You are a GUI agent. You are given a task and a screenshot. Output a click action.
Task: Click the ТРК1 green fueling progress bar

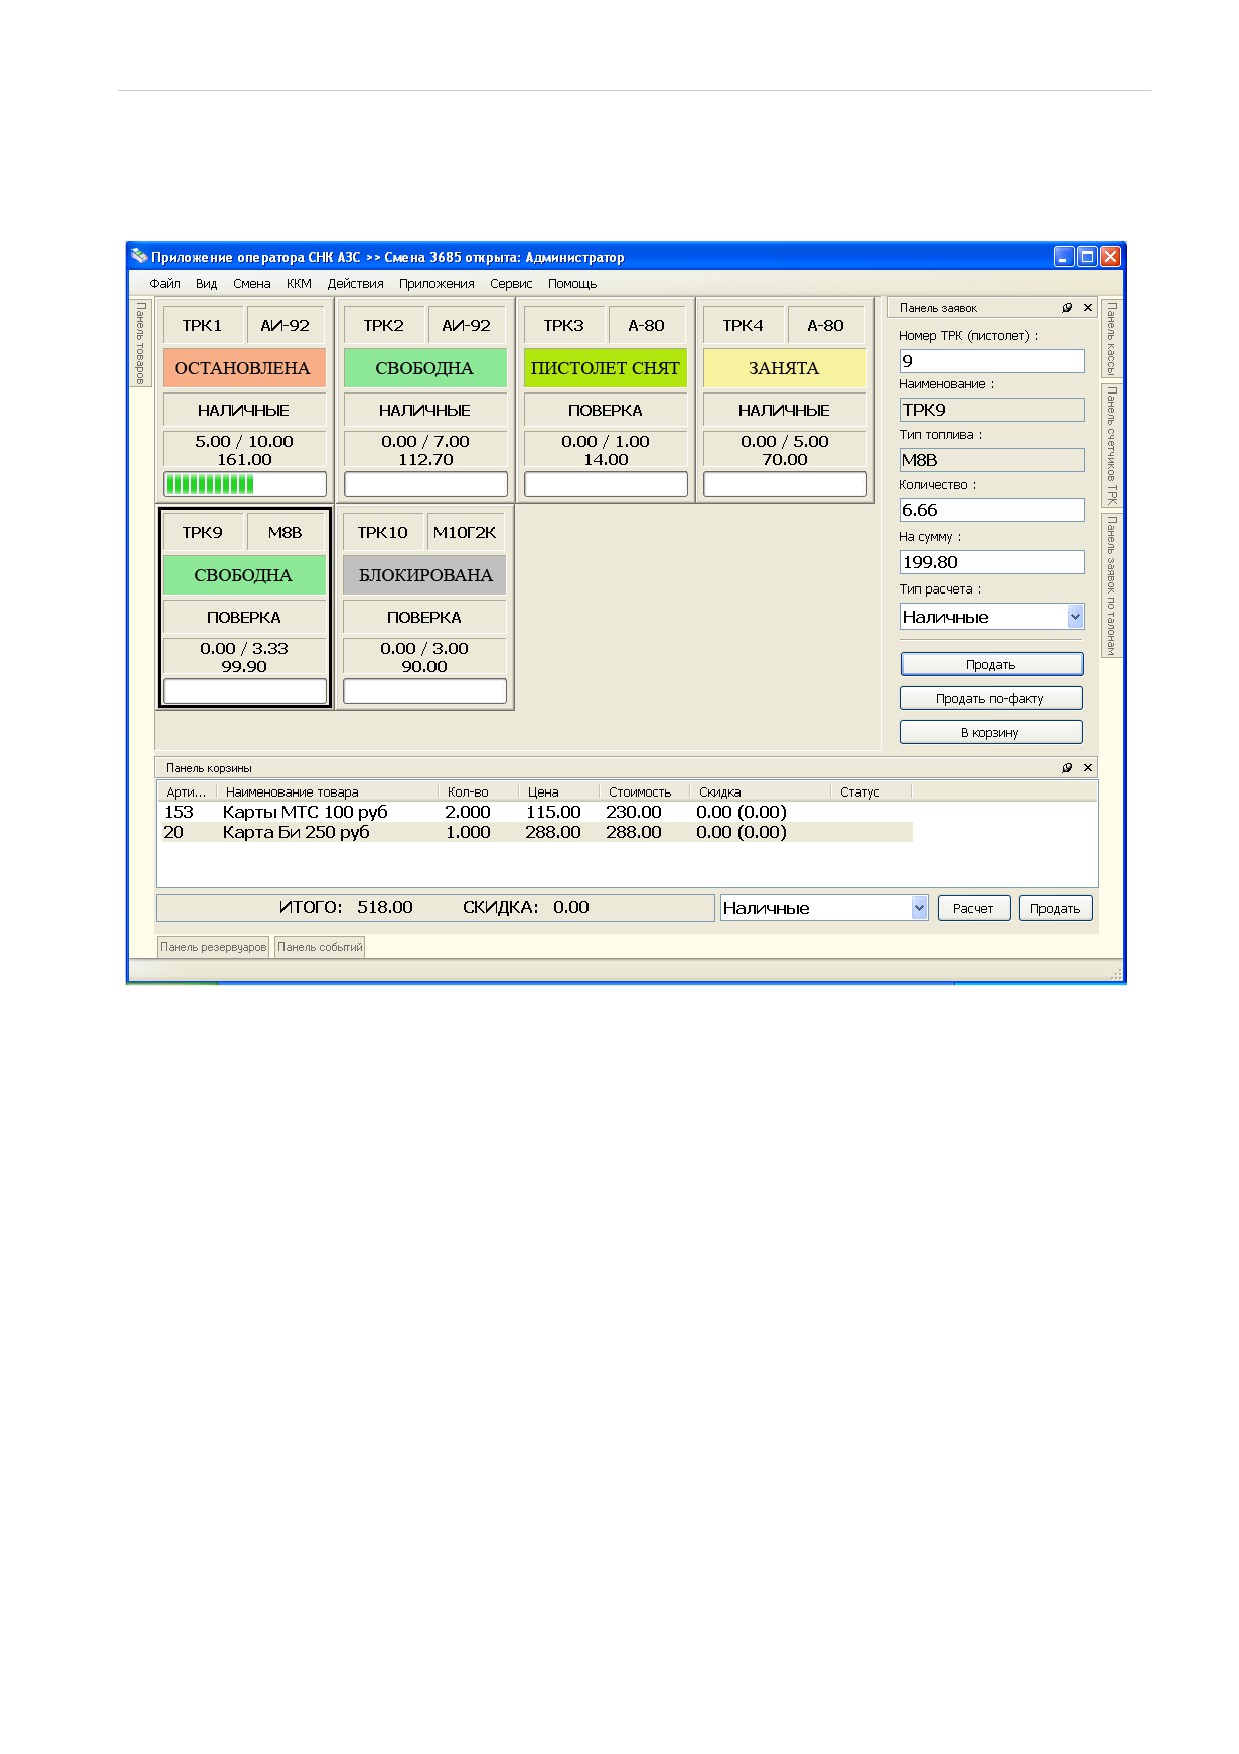point(245,484)
